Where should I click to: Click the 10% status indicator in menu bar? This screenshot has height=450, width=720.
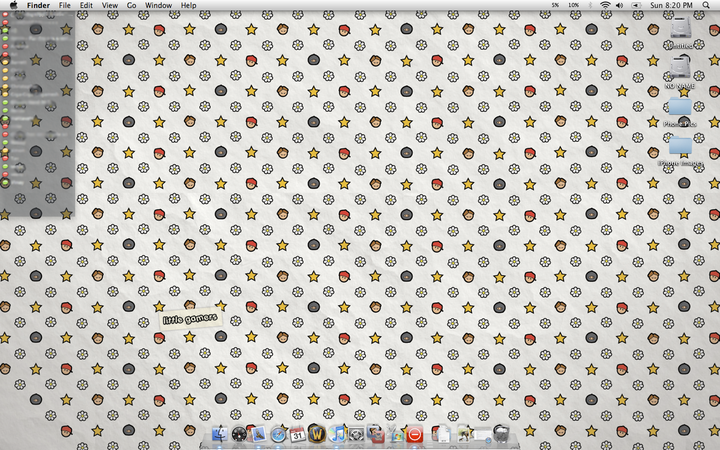pos(574,5)
